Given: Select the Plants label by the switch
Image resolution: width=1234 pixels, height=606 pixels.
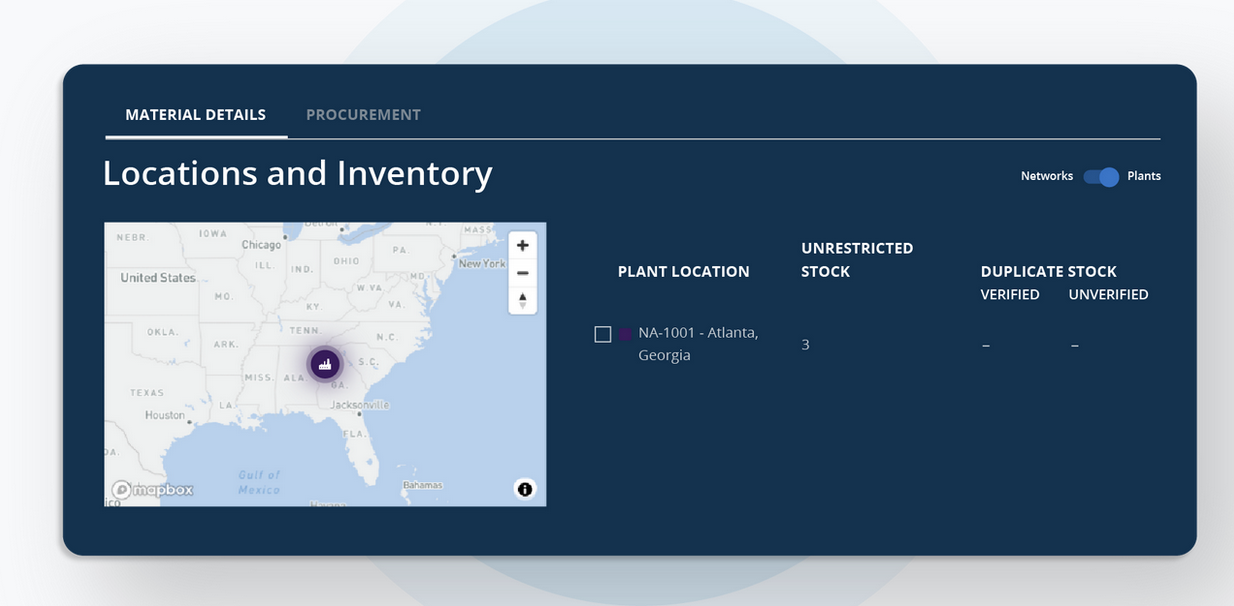Looking at the screenshot, I should pyautogui.click(x=1144, y=176).
